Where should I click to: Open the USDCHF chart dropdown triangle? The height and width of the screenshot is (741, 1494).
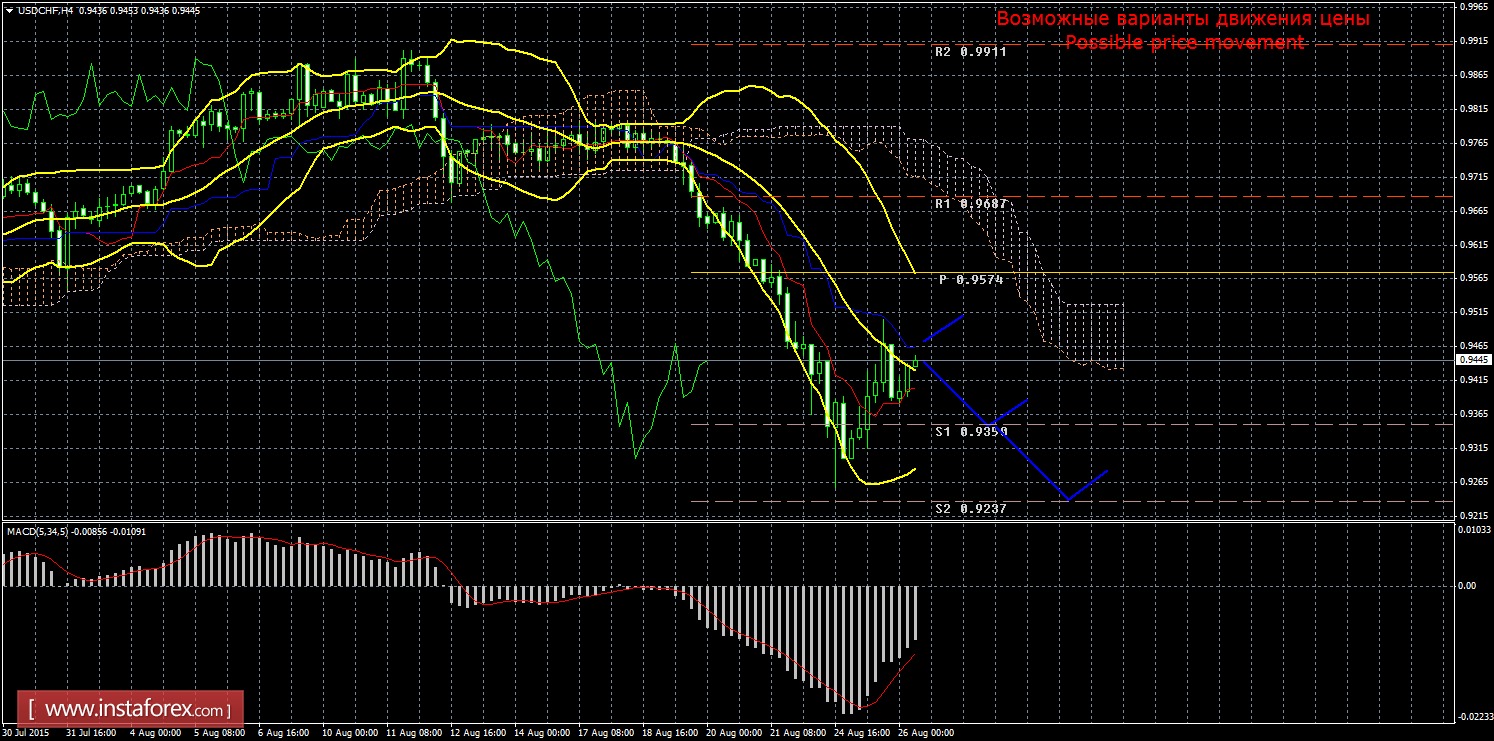click(8, 9)
